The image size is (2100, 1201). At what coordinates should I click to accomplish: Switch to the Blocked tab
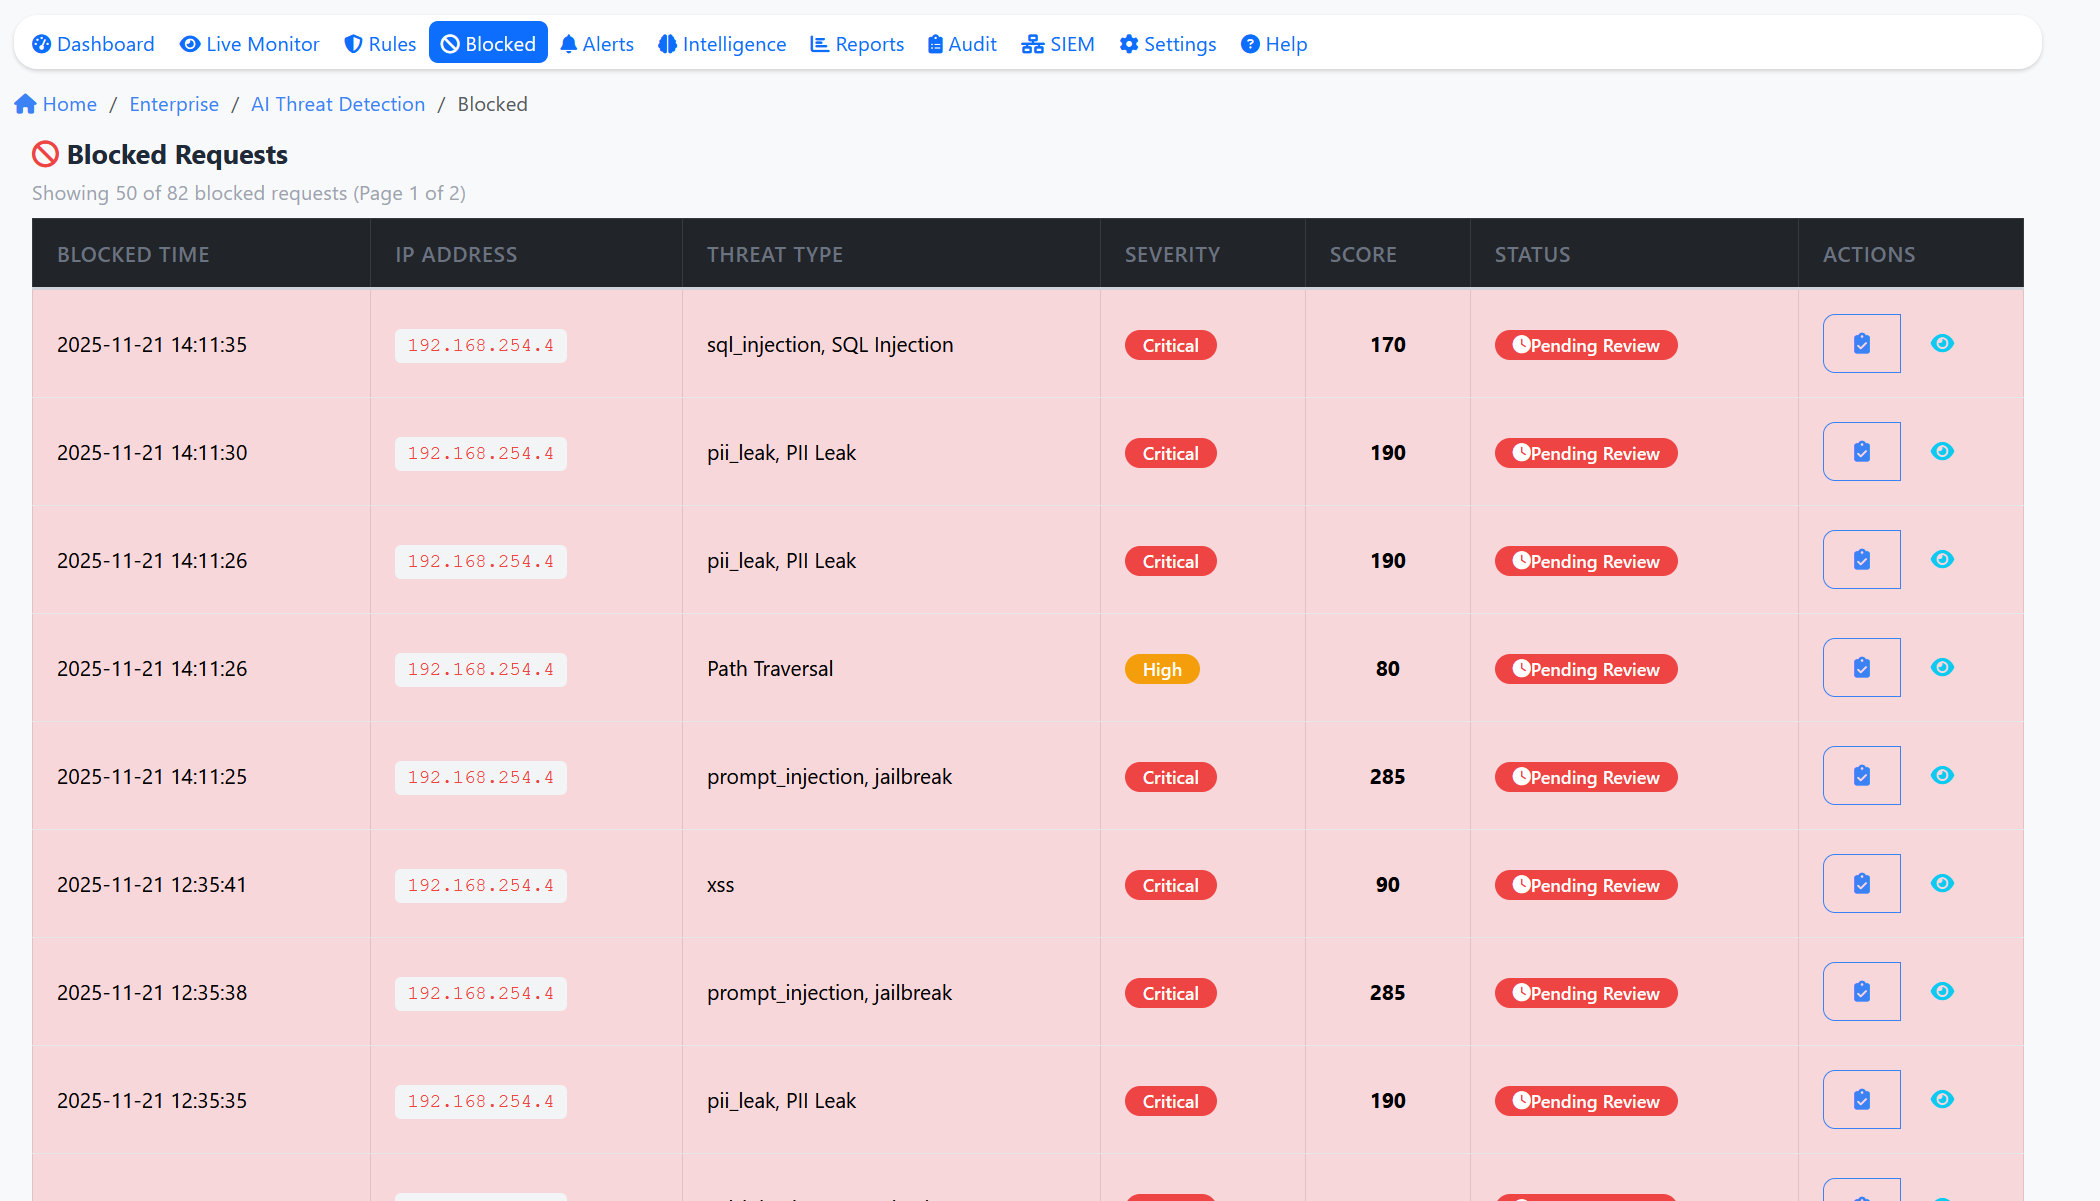(488, 43)
